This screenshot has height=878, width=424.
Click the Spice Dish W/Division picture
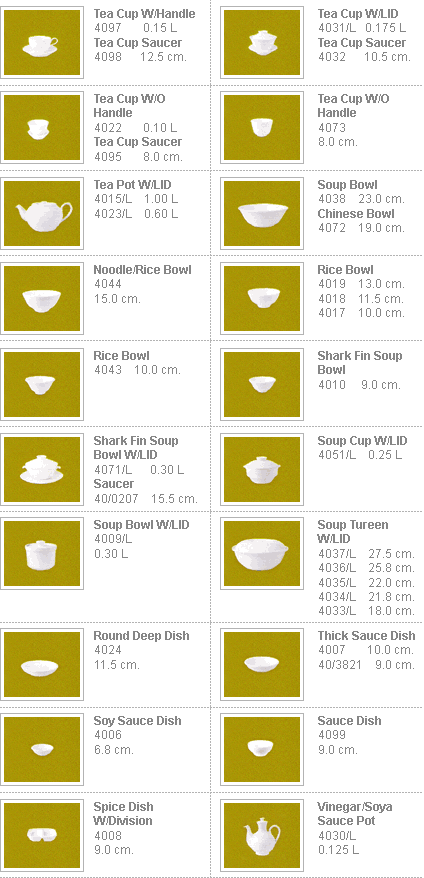point(42,835)
